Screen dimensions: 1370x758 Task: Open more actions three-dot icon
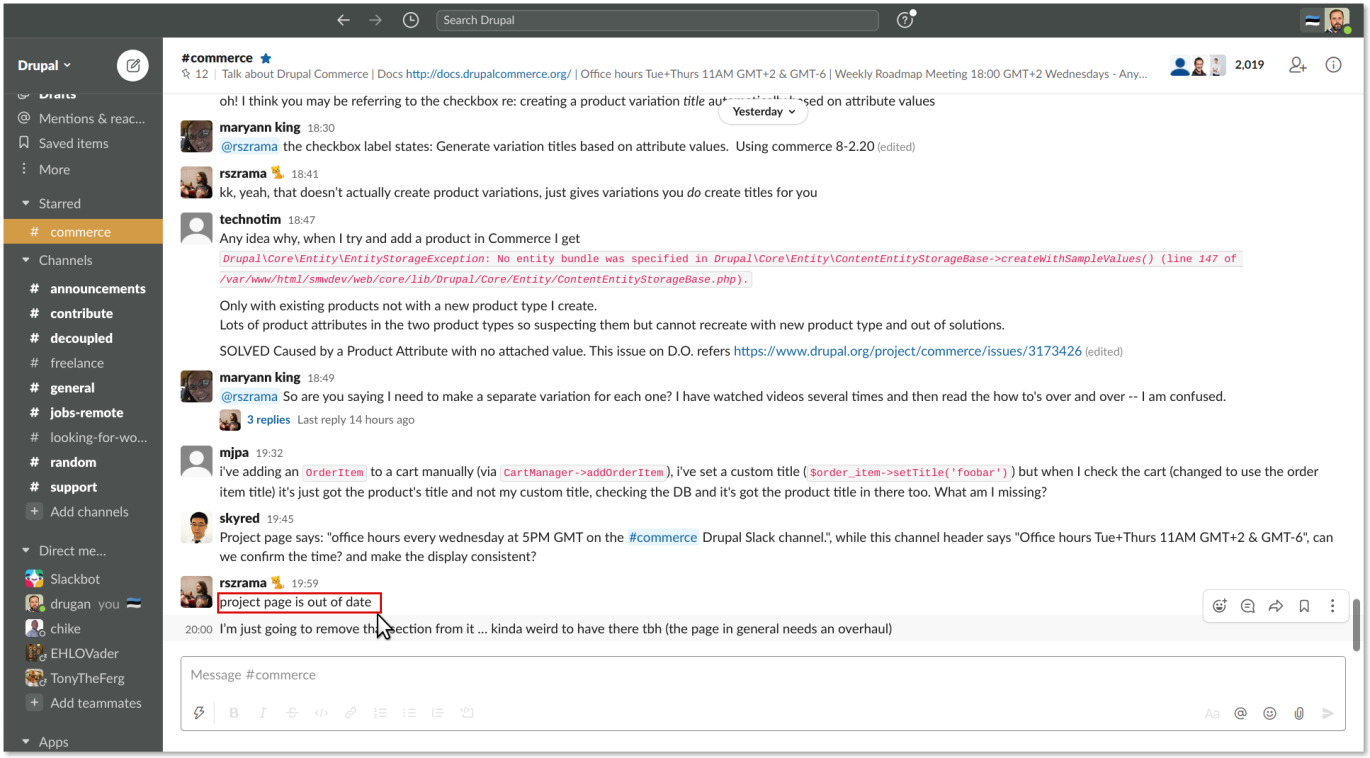[x=1332, y=606]
